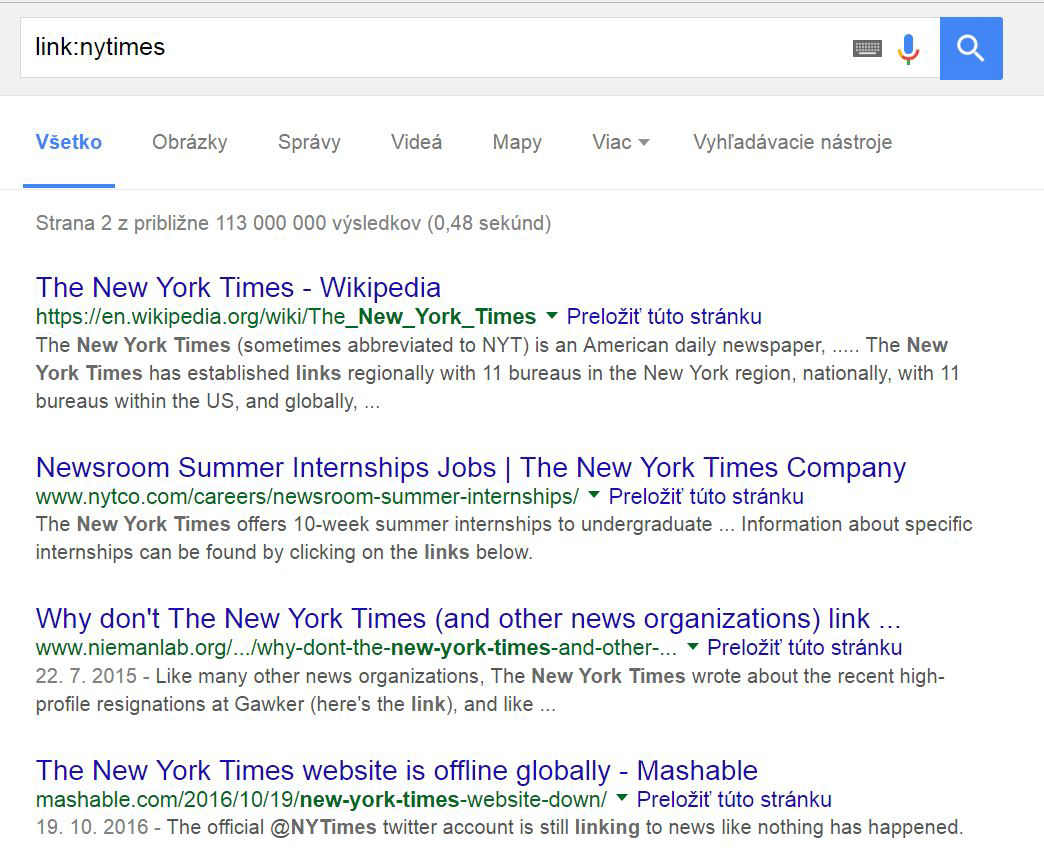Expand dropdown arrow beside niemanlab.org URL

coord(692,647)
